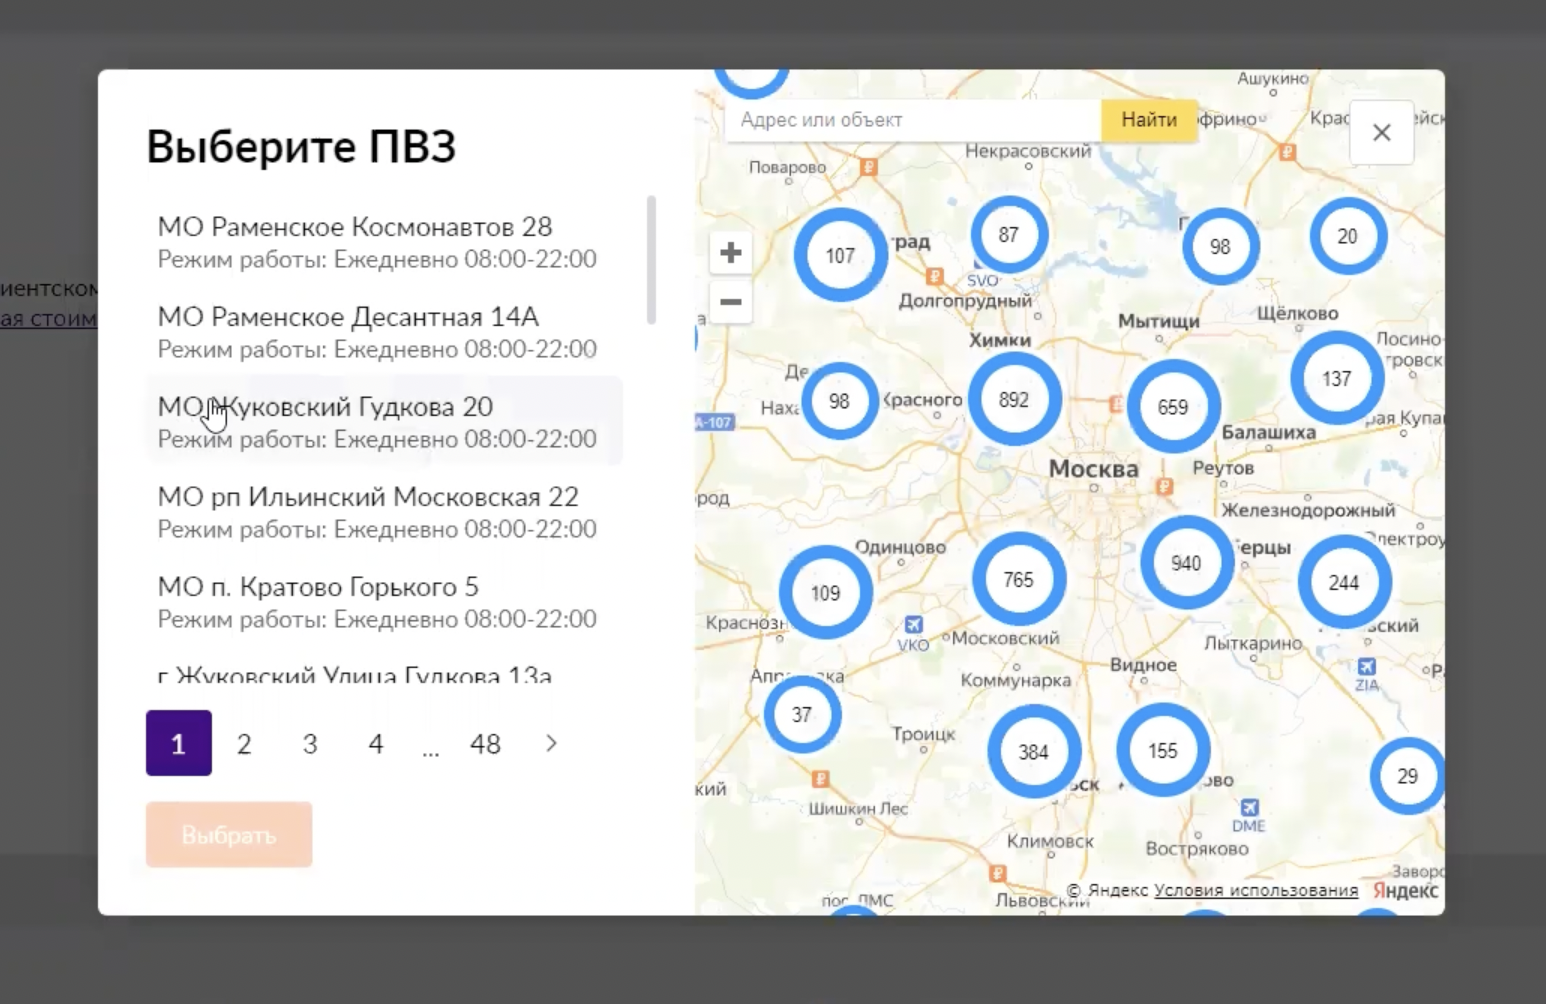This screenshot has height=1004, width=1546.
Task: Click the pickup list scrollbar
Action: (x=651, y=260)
